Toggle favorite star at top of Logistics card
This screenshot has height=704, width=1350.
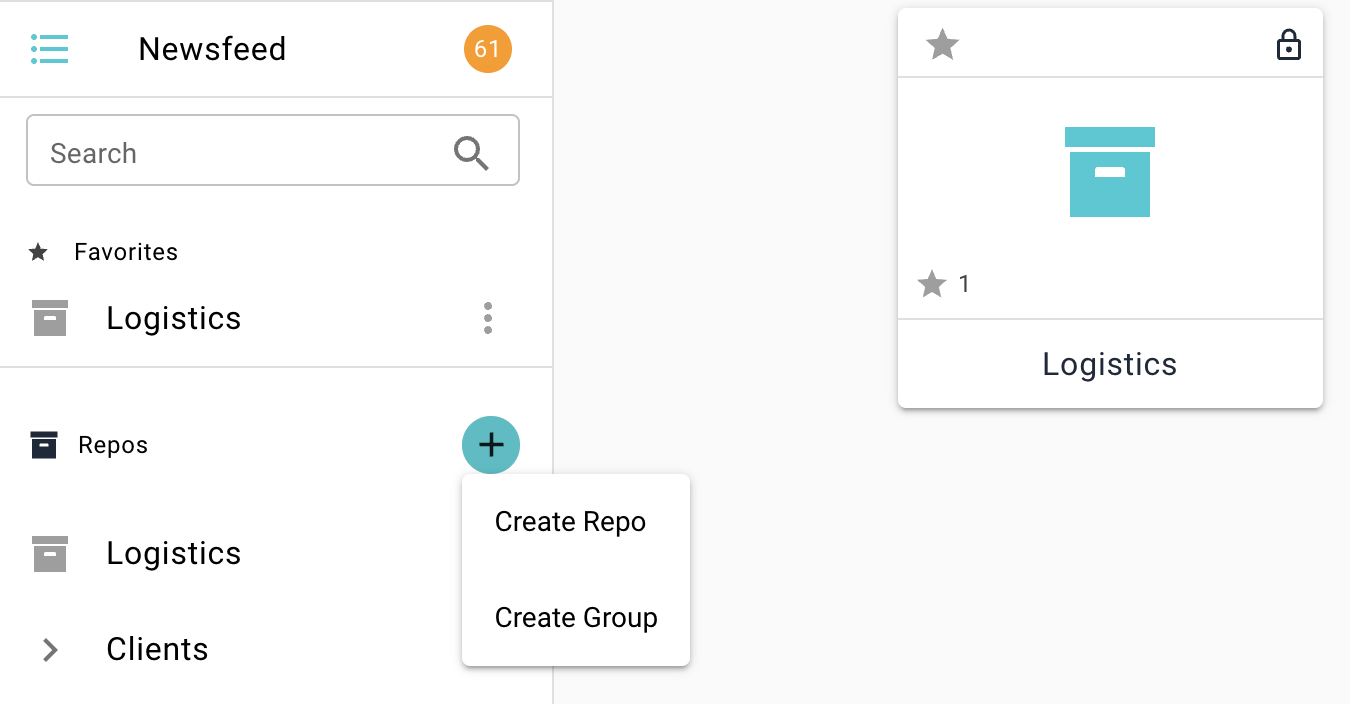(x=942, y=45)
